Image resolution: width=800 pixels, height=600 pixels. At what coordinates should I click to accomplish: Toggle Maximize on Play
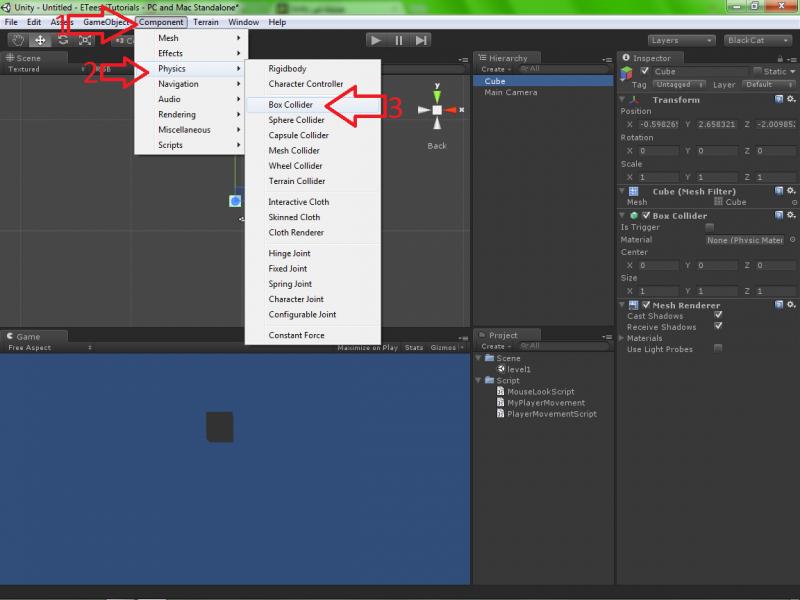367,347
